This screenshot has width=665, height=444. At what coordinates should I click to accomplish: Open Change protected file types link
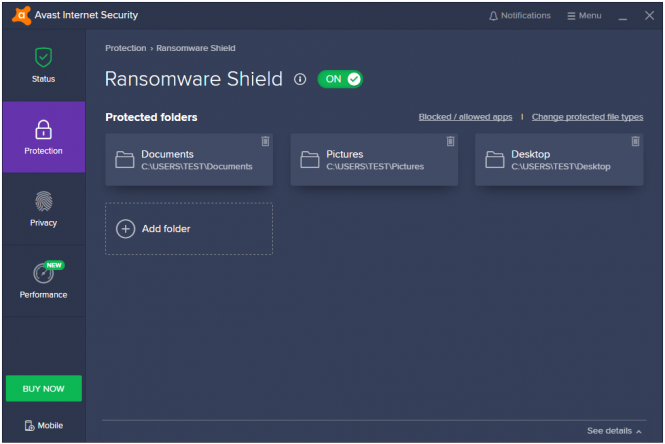coord(587,117)
